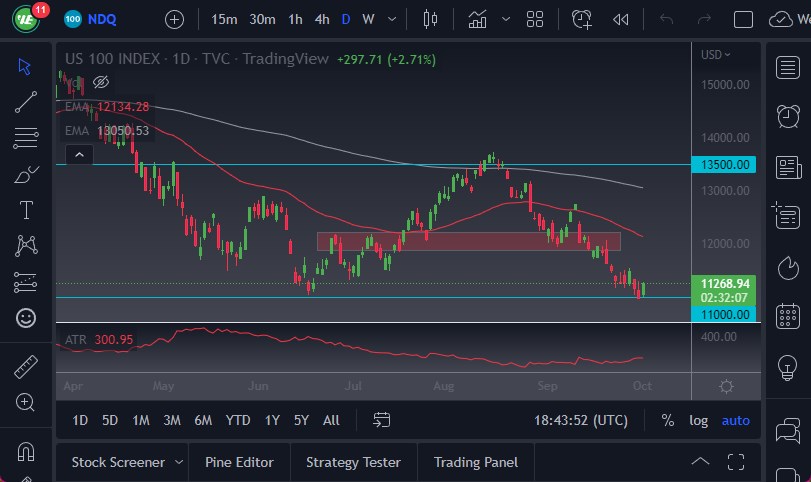Collapse the indicator legend chevron
The height and width of the screenshot is (482, 811).
[78, 154]
